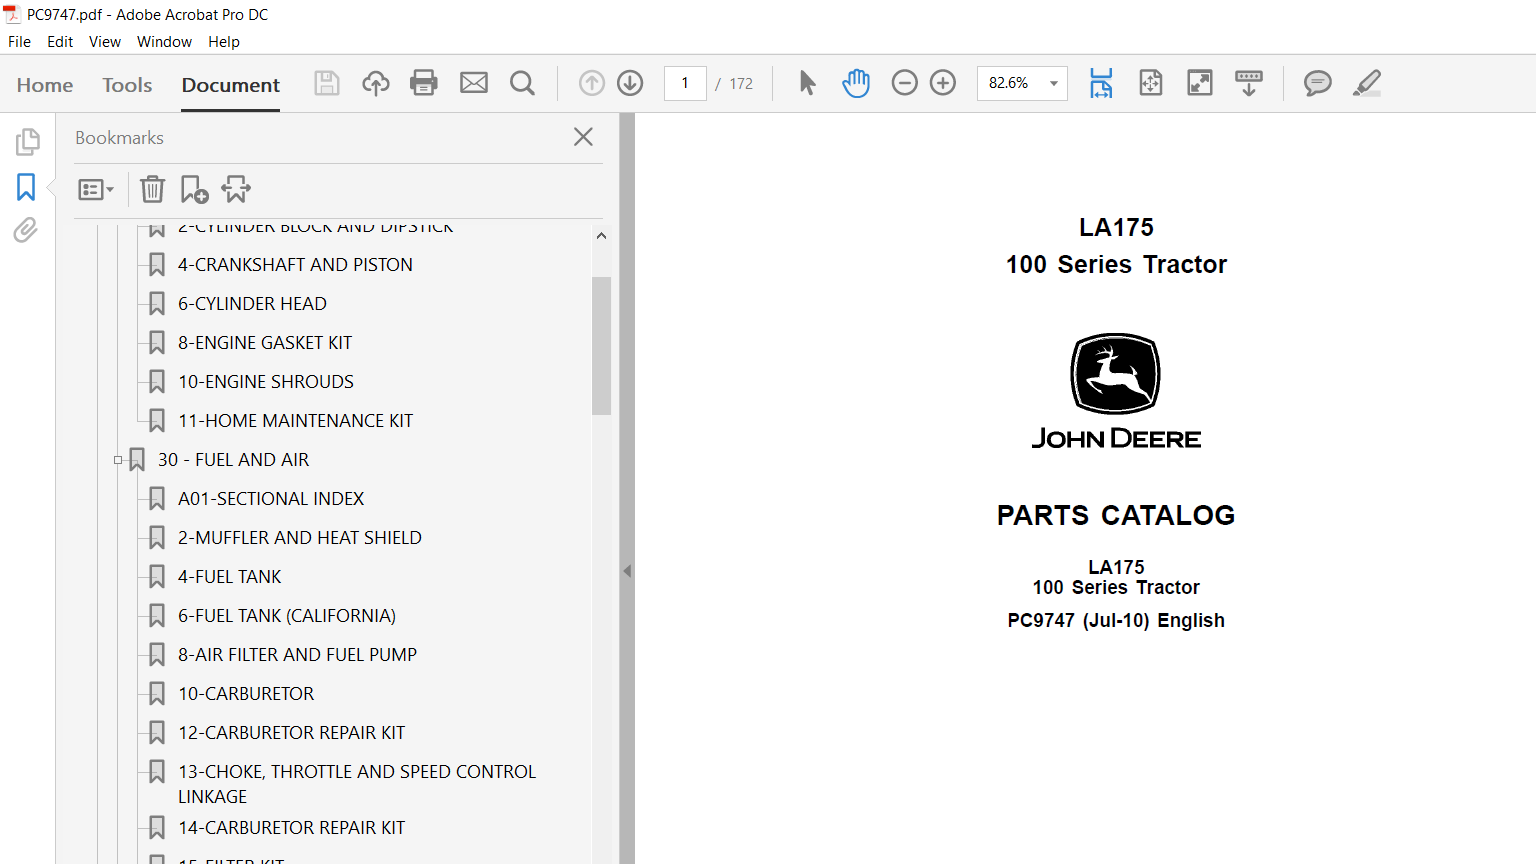This screenshot has height=864, width=1536.
Task: Click the John Deere logo on the page
Action: coord(1116,392)
